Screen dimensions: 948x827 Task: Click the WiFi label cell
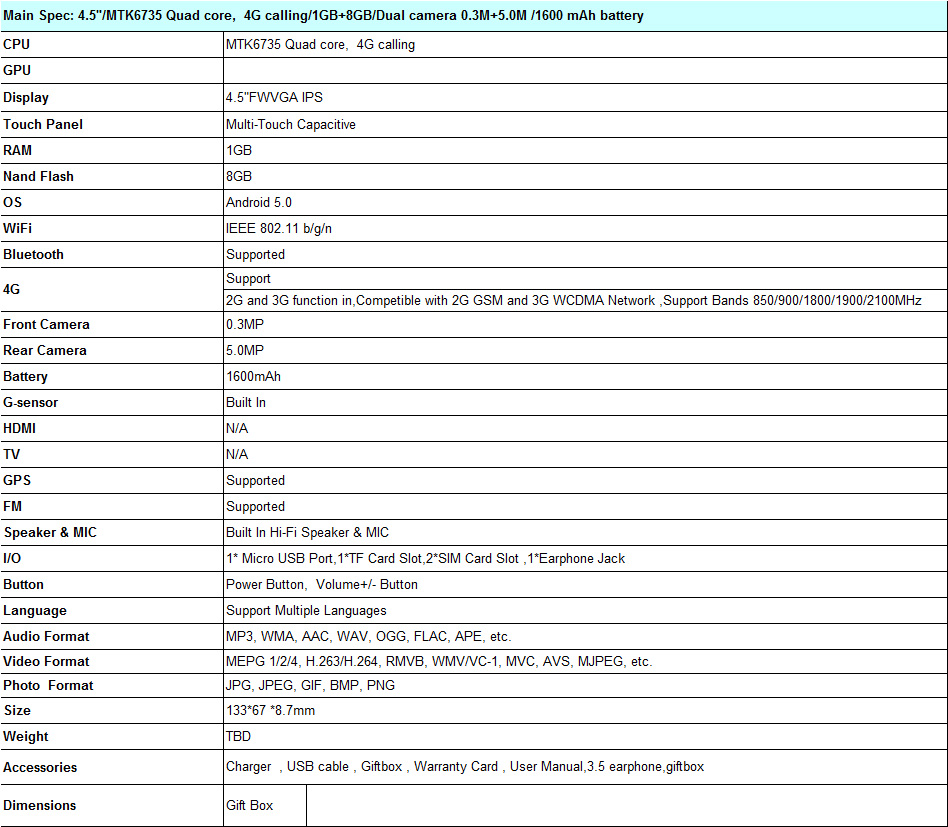112,229
